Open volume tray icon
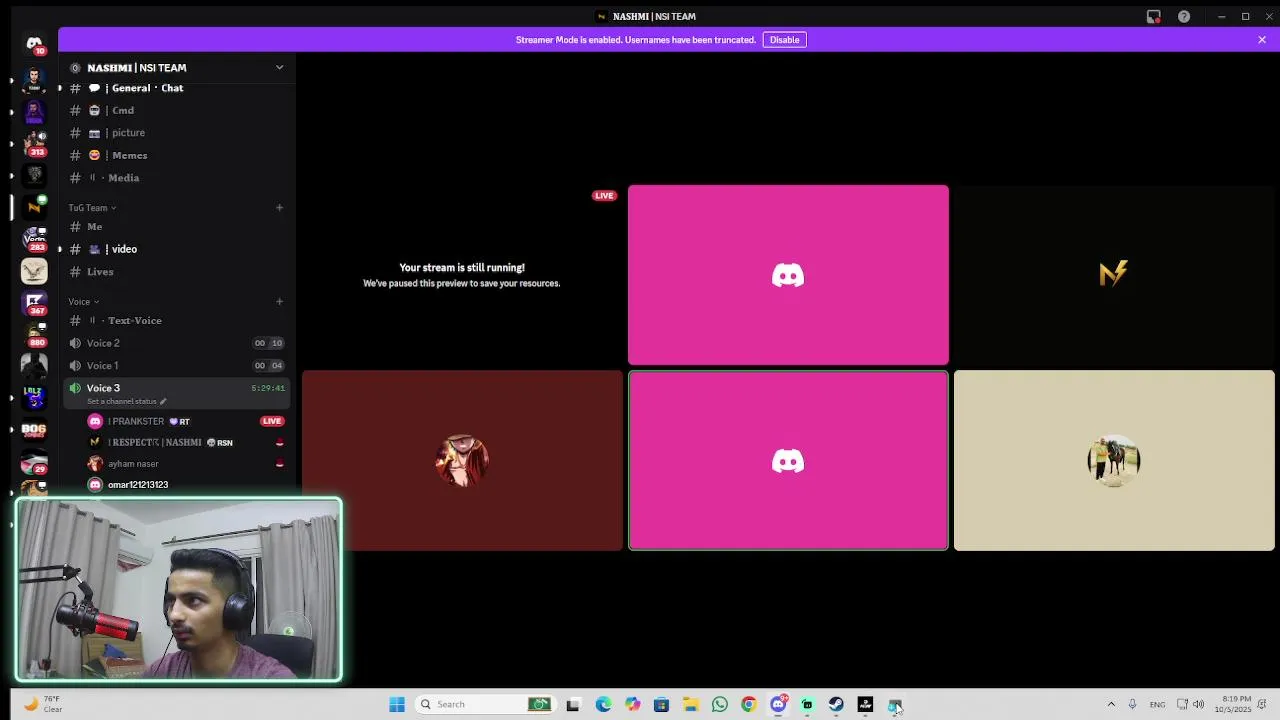This screenshot has height=720, width=1280. point(1198,704)
